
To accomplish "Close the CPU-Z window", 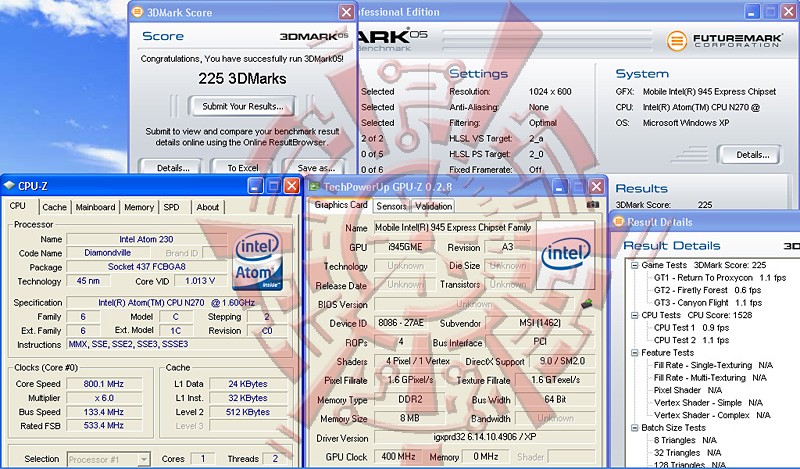I will (x=291, y=186).
